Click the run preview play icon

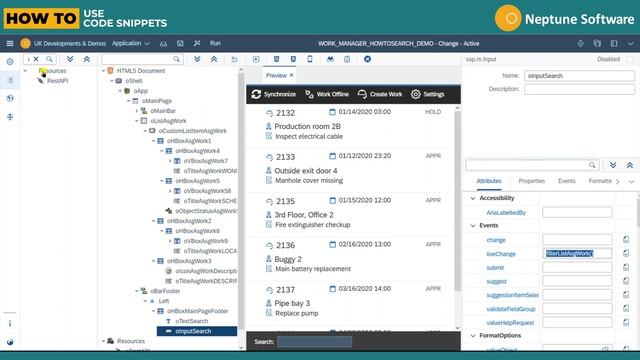click(256, 59)
